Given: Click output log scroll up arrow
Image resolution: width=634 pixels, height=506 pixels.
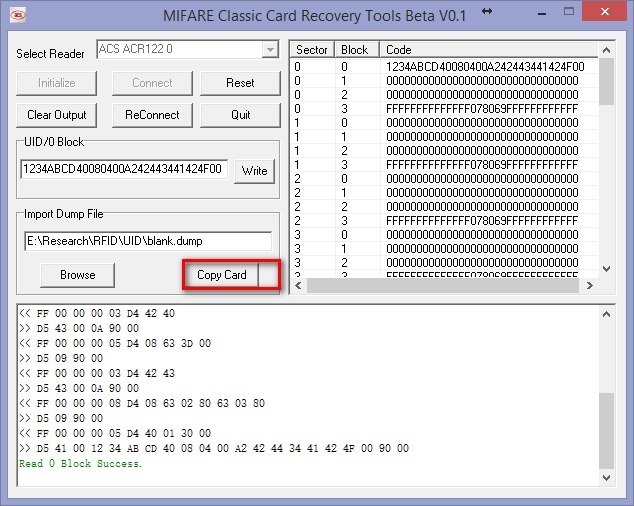Looking at the screenshot, I should [606, 314].
